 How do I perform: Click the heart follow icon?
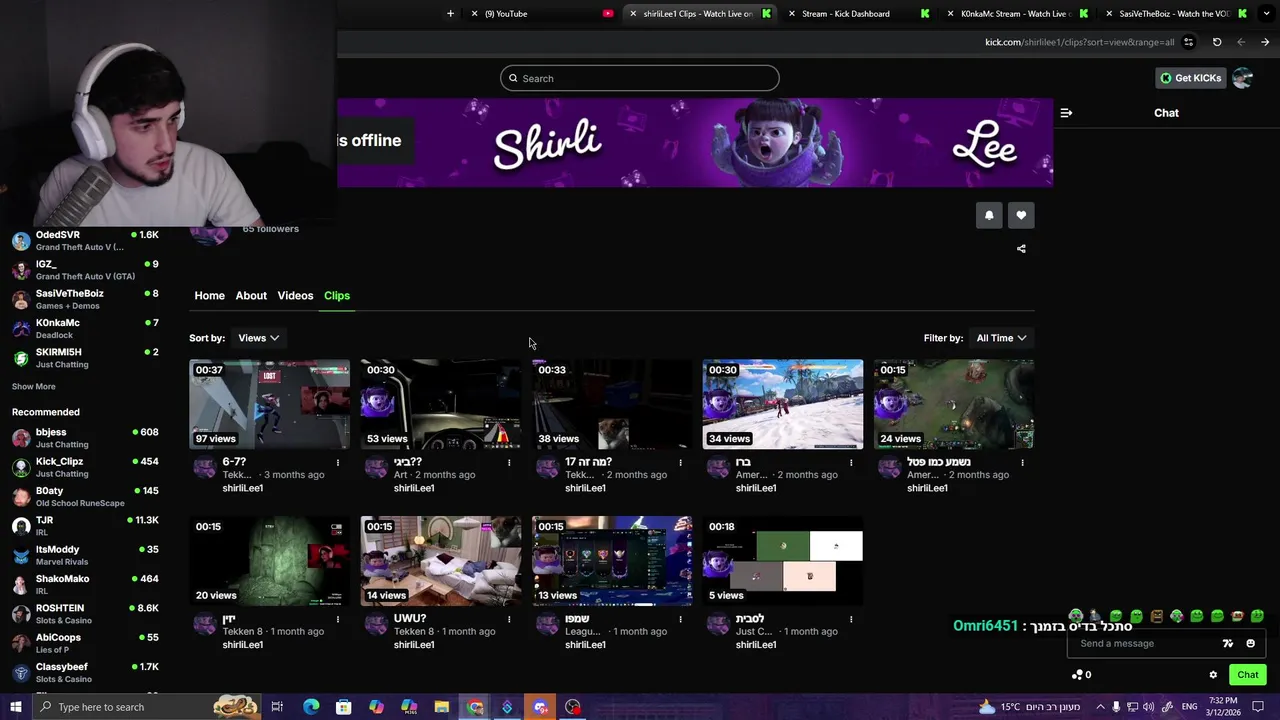pos(1021,215)
